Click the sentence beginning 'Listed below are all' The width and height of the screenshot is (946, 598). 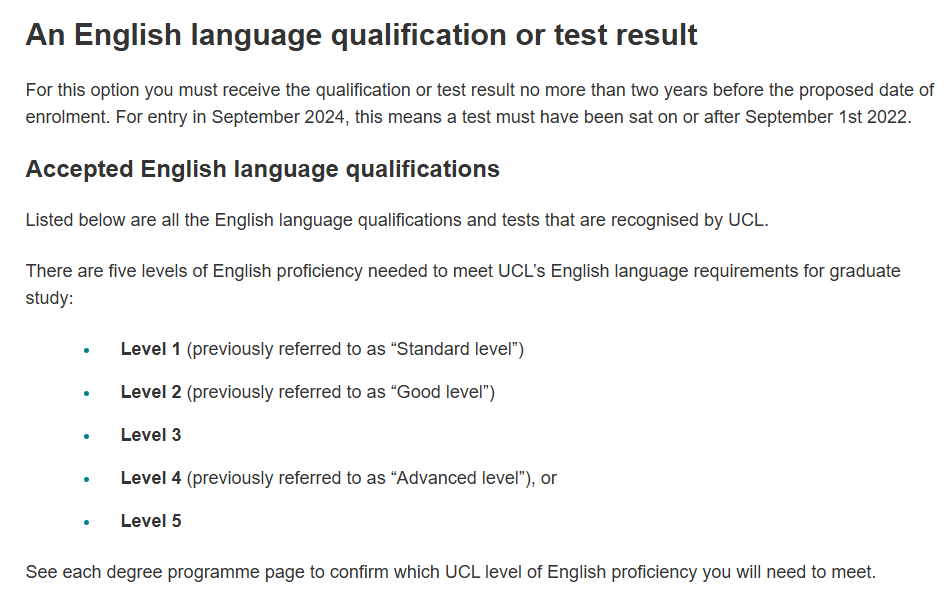tap(397, 220)
